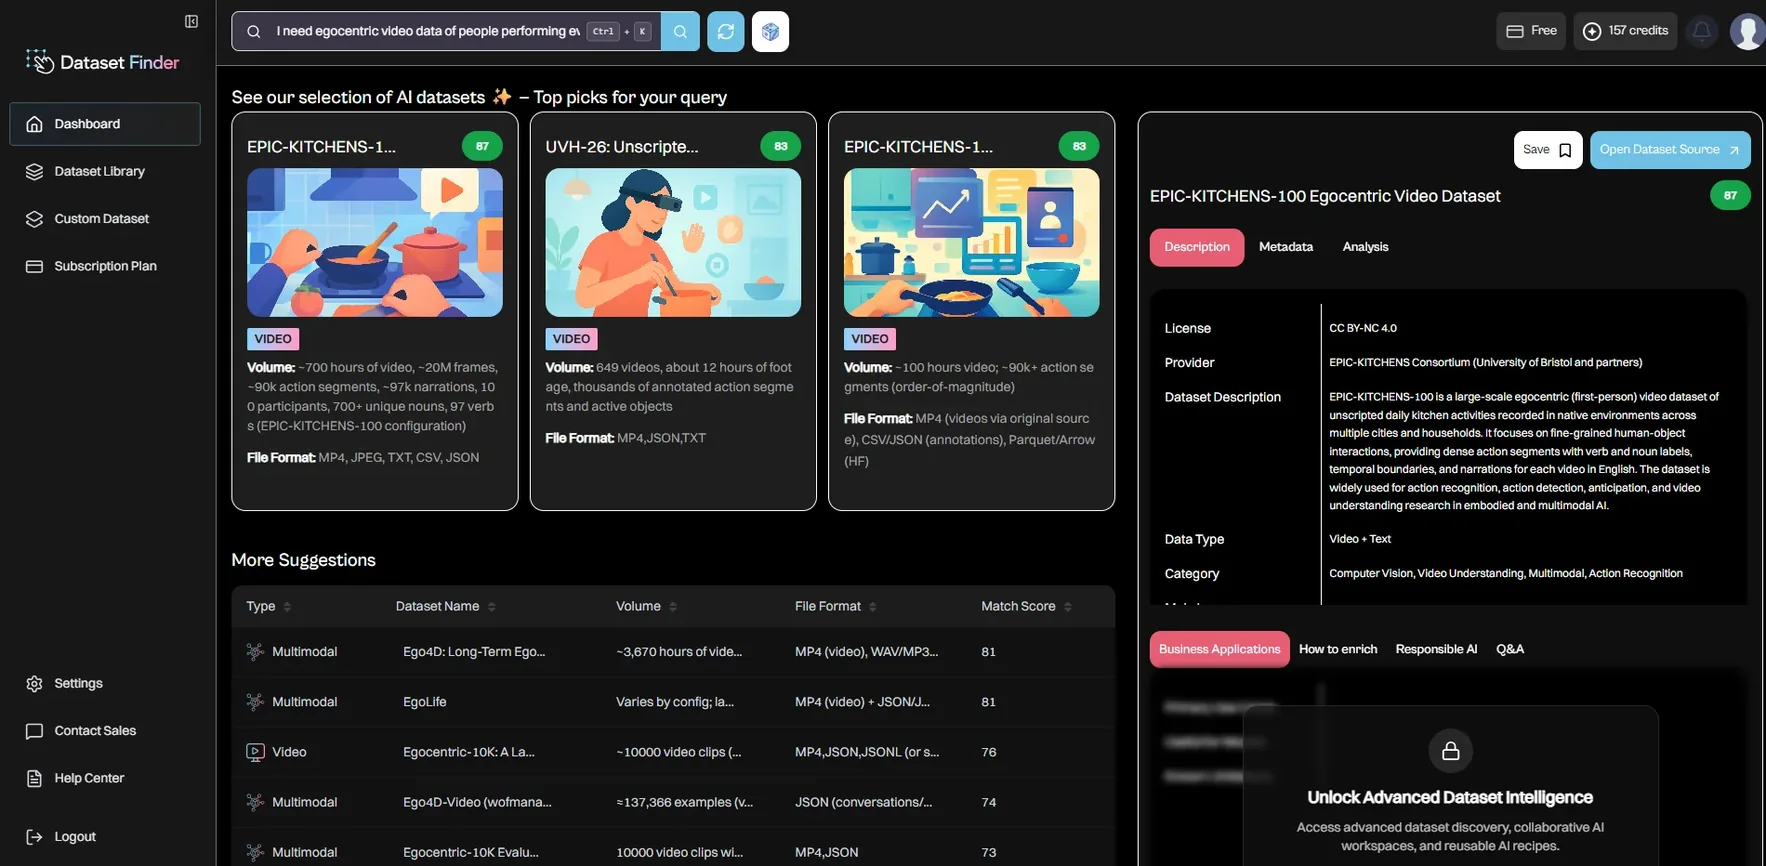Click the Subscription Plan card icon
Viewport: 1766px width, 866px height.
[x=34, y=266]
